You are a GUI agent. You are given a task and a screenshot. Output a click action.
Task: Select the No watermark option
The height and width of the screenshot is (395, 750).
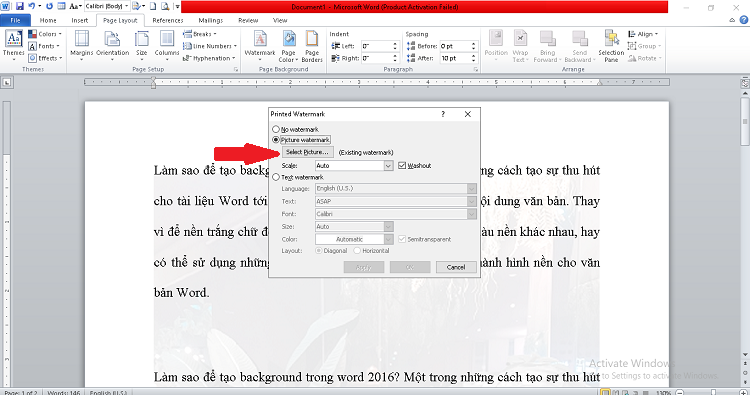pos(296,129)
